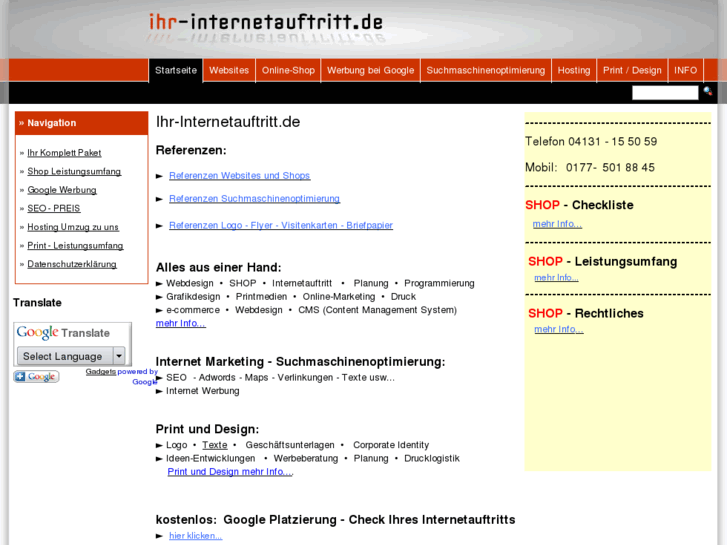
Task: Select Werbung bei Google menu item
Action: (x=370, y=71)
